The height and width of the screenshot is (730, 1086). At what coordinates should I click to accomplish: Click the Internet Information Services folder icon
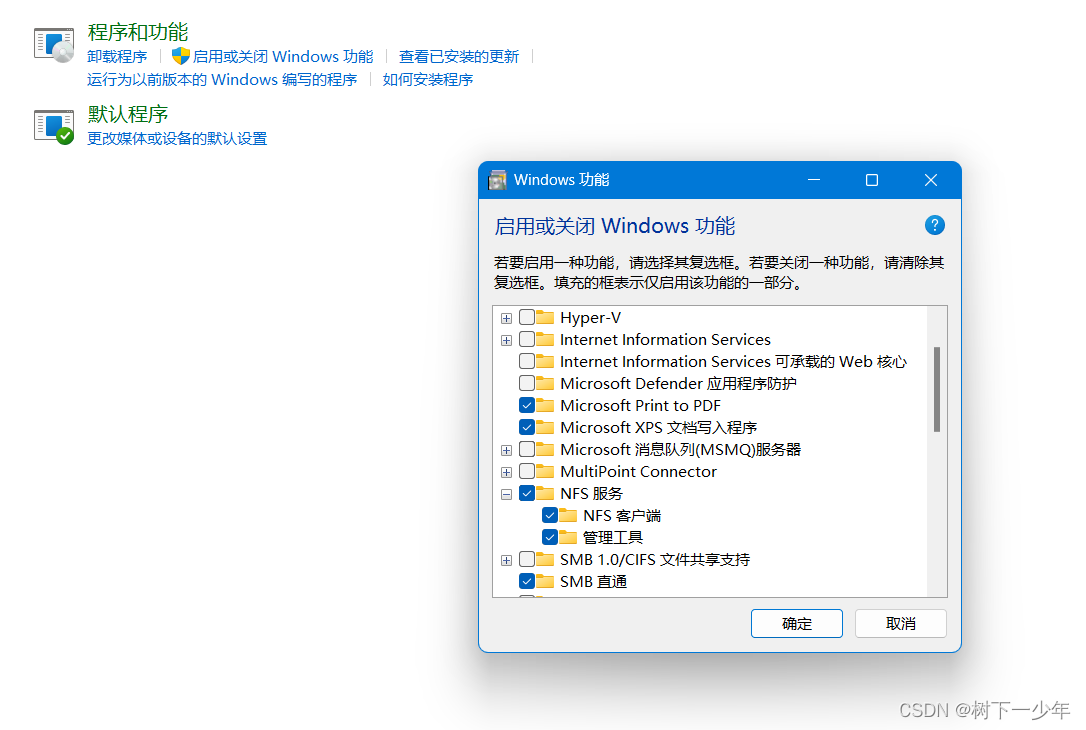tap(545, 339)
